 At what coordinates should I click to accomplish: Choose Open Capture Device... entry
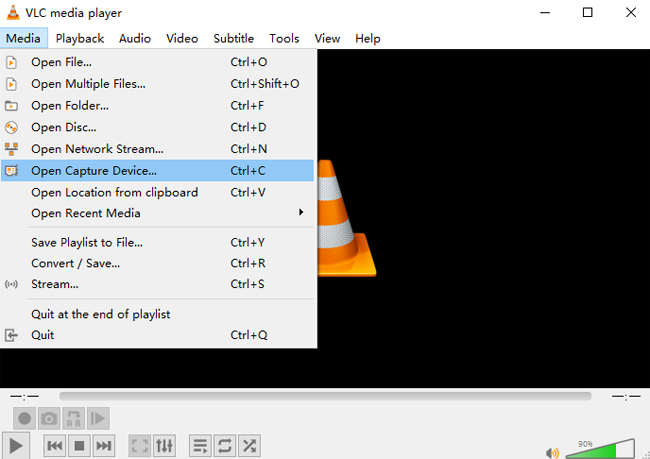(x=158, y=170)
